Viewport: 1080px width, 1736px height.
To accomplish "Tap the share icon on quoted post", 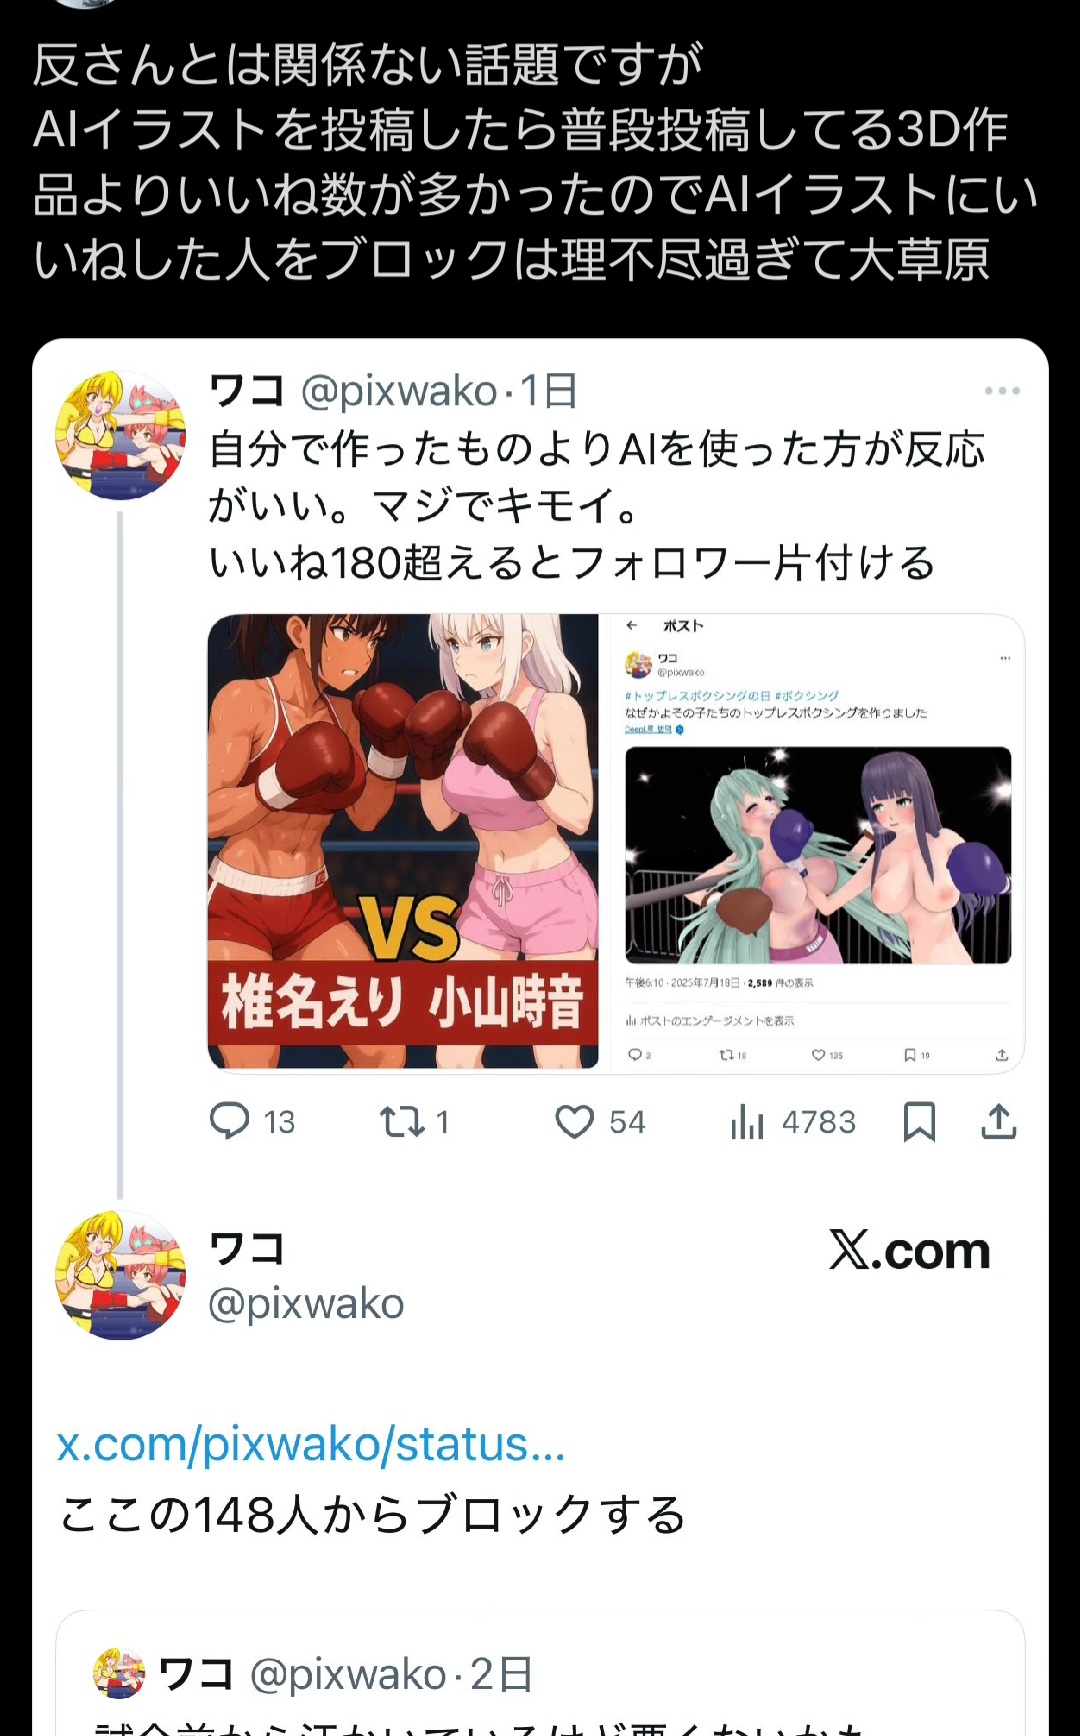I will (x=999, y=1122).
